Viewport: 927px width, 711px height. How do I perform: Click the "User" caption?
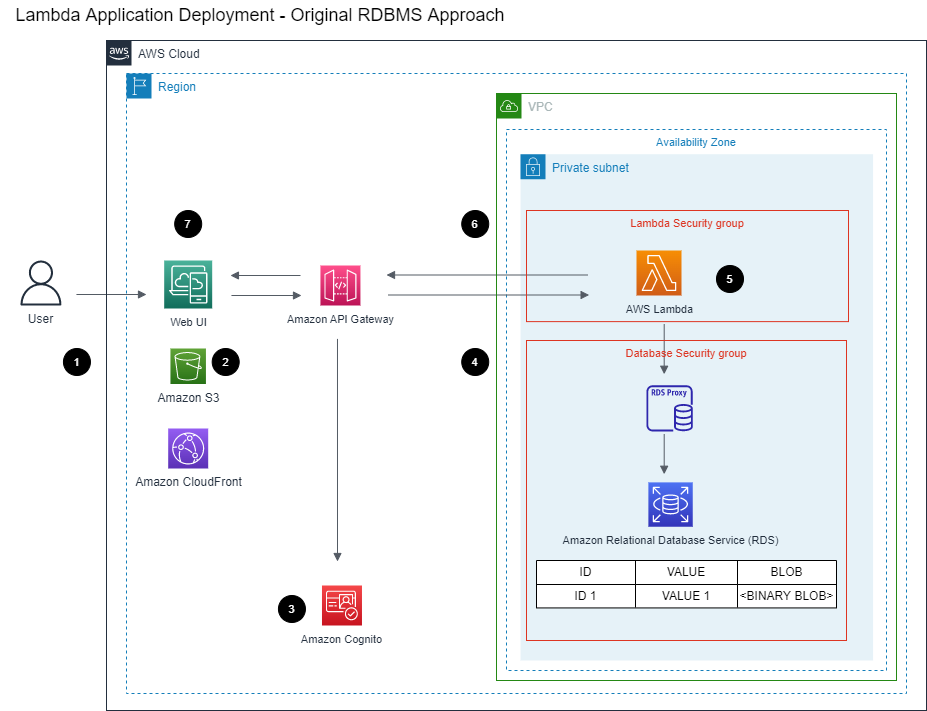pyautogui.click(x=41, y=319)
